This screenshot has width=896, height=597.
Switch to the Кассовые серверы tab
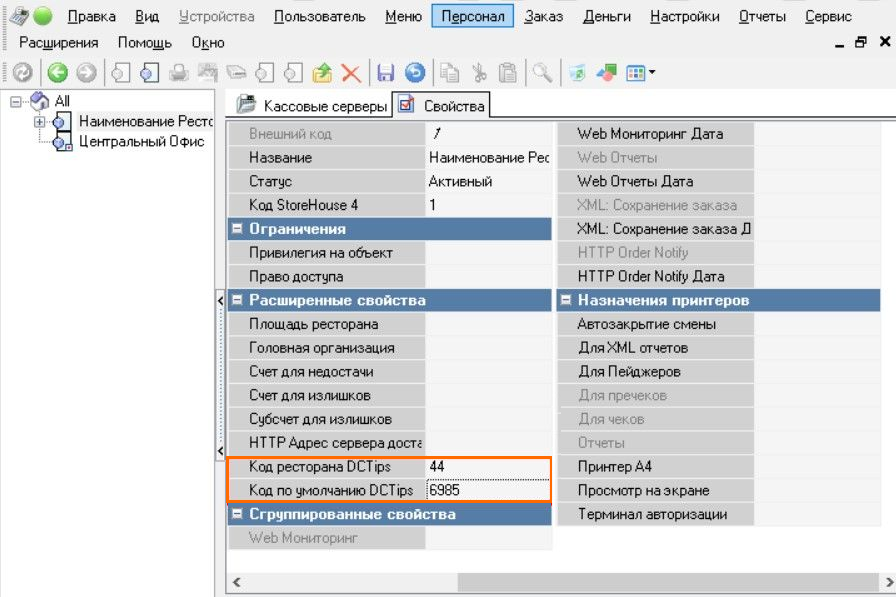coord(313,105)
